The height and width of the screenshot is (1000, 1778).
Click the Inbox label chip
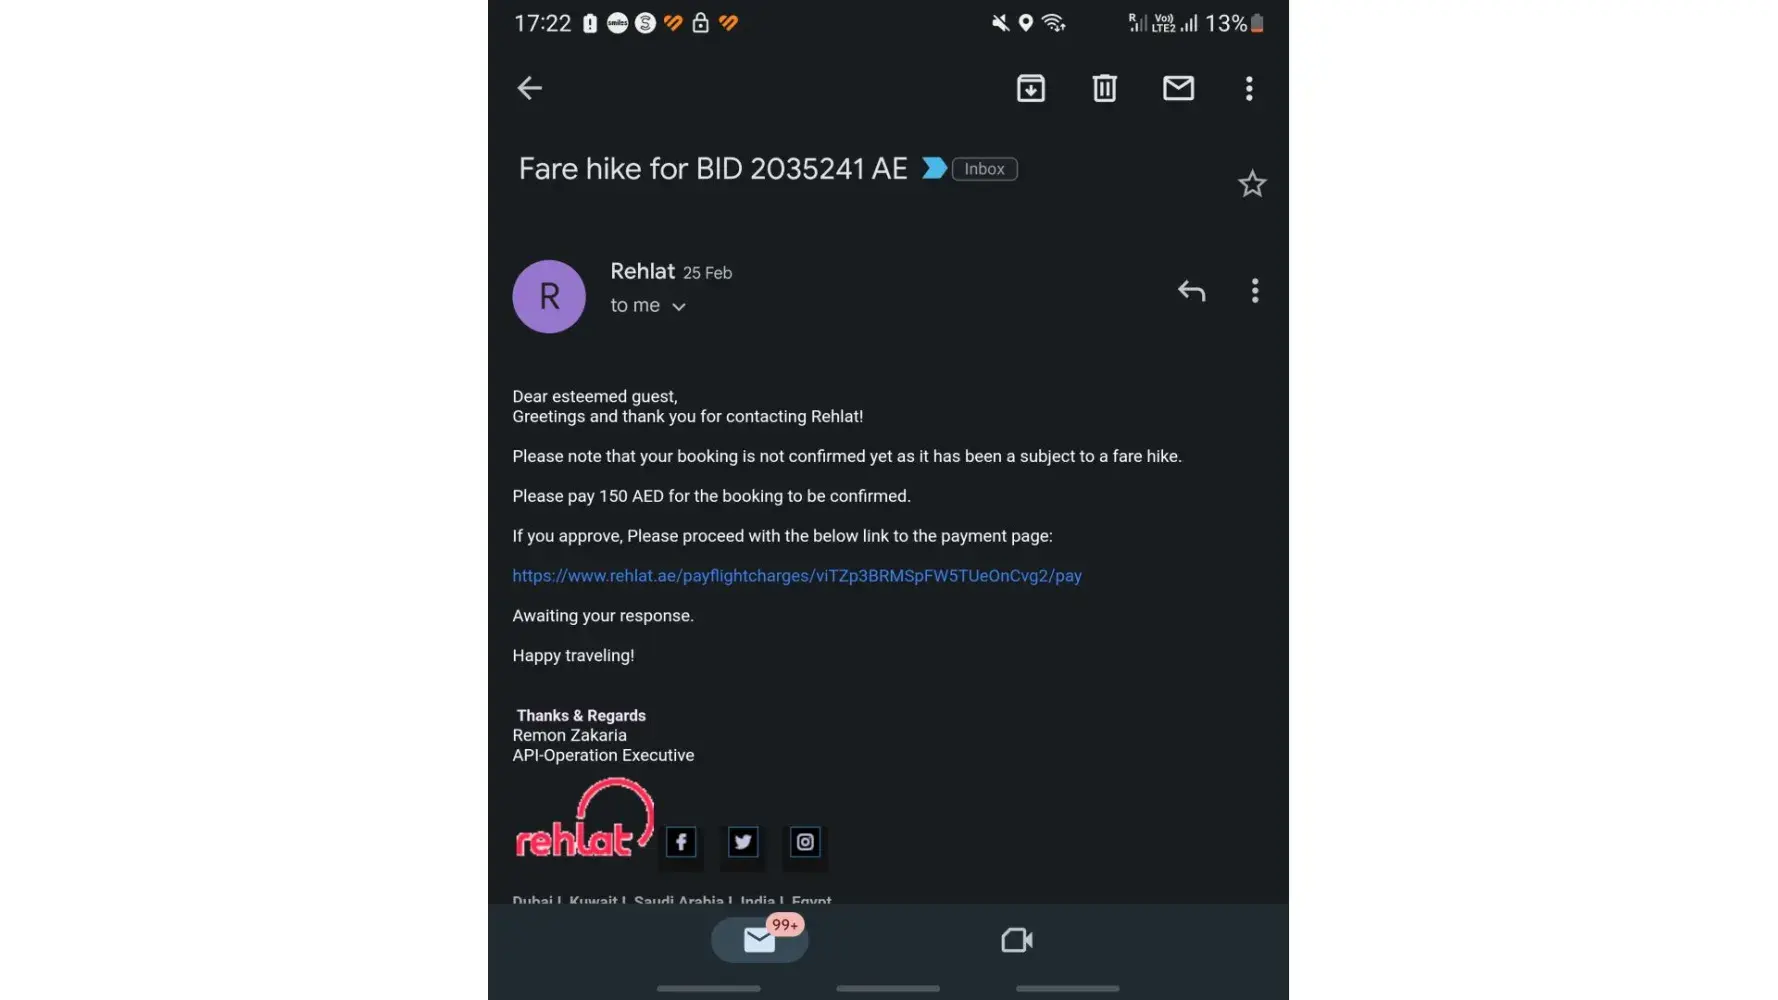984,169
